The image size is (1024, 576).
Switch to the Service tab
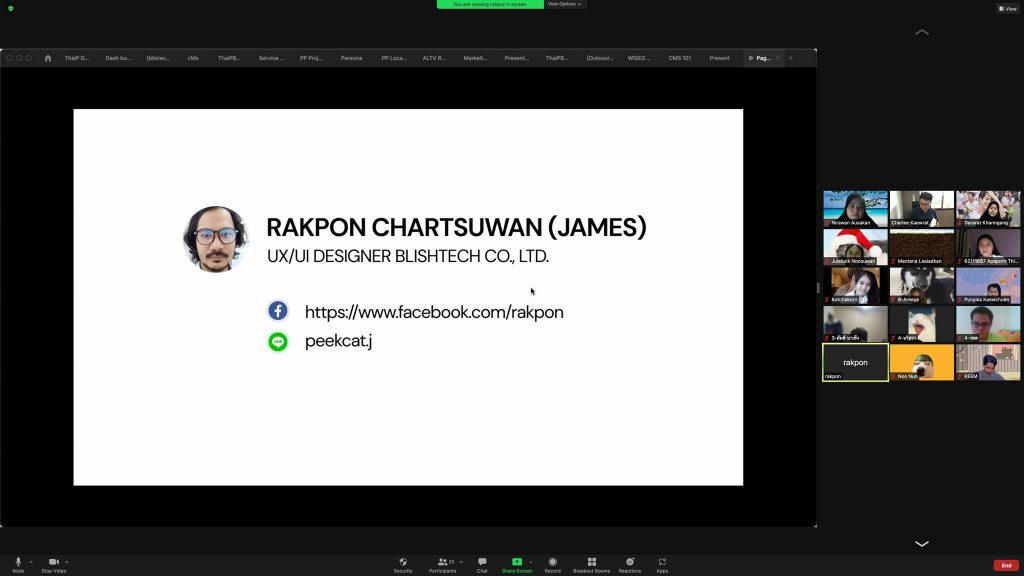271,58
